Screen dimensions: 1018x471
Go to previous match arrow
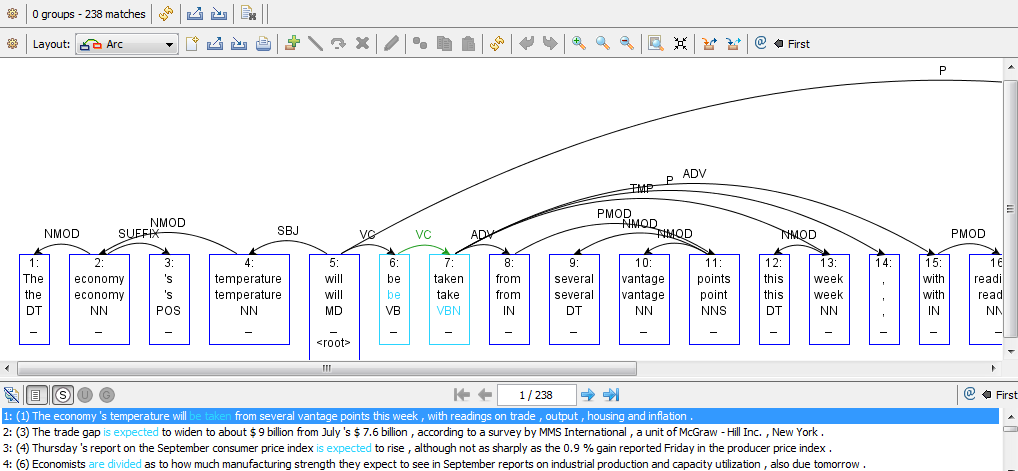coord(484,394)
